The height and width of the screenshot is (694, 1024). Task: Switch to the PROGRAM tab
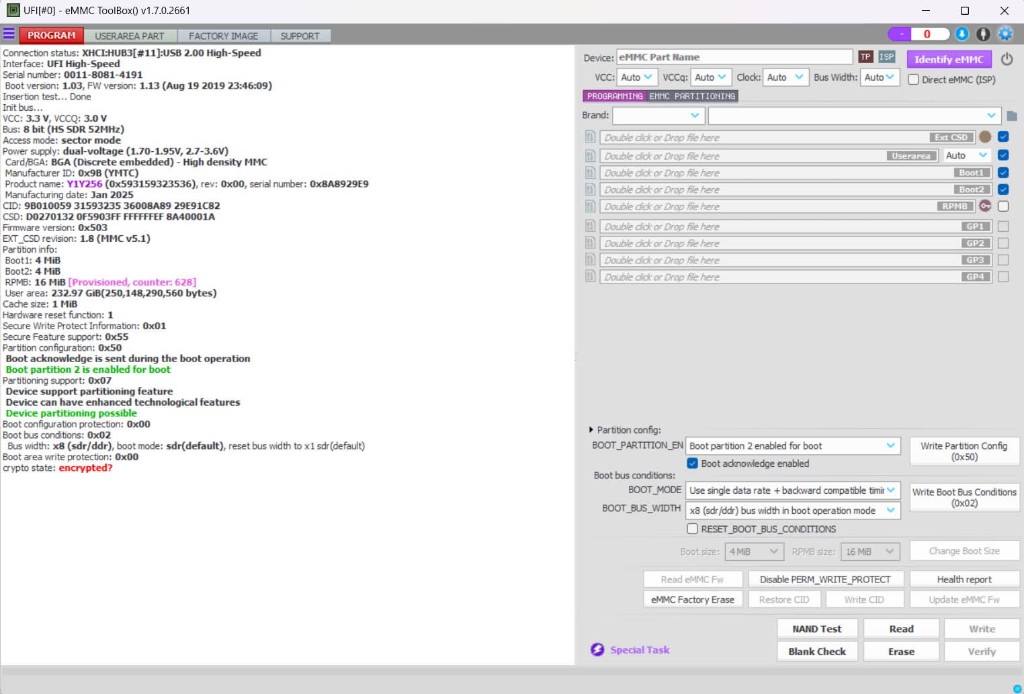(x=52, y=35)
